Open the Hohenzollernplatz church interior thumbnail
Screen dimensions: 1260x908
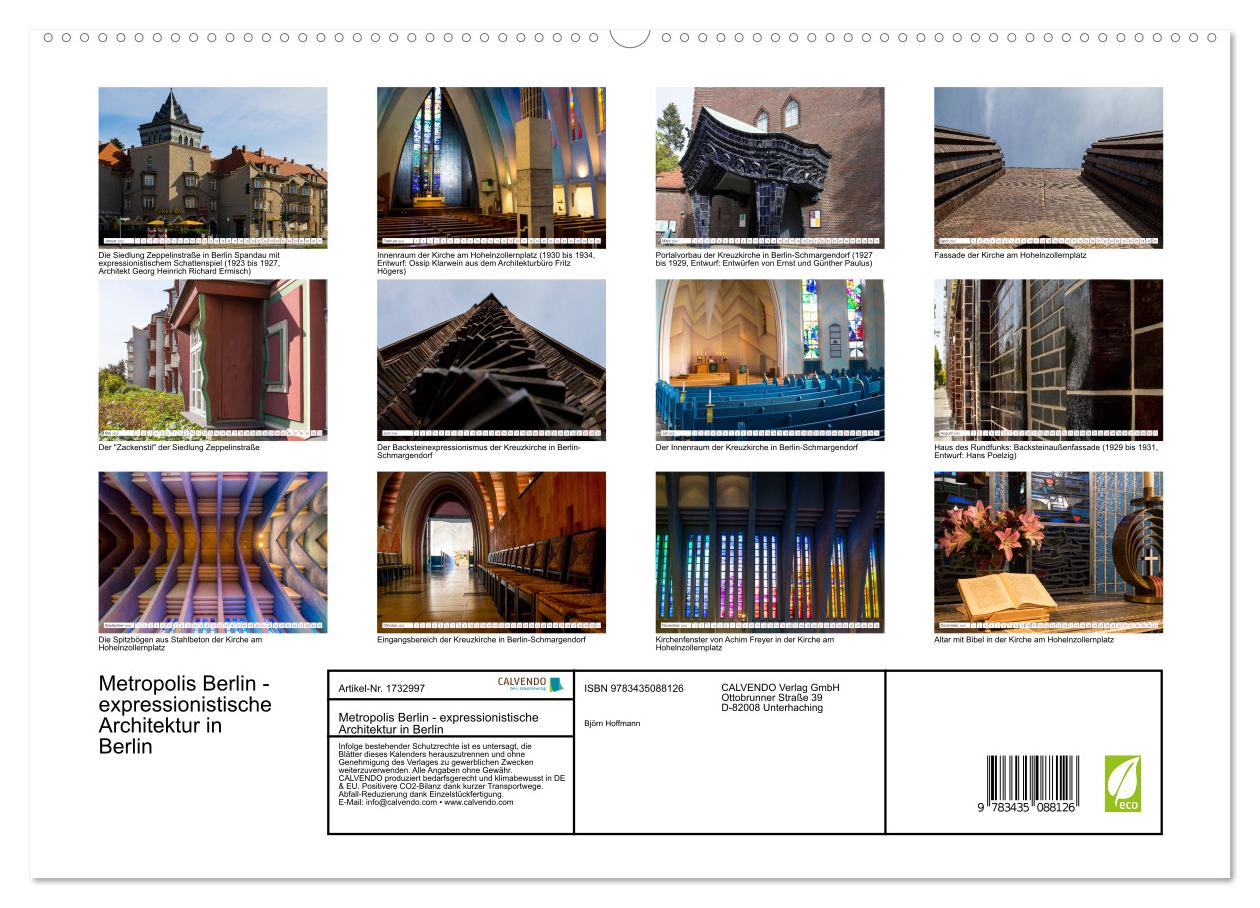coord(491,167)
